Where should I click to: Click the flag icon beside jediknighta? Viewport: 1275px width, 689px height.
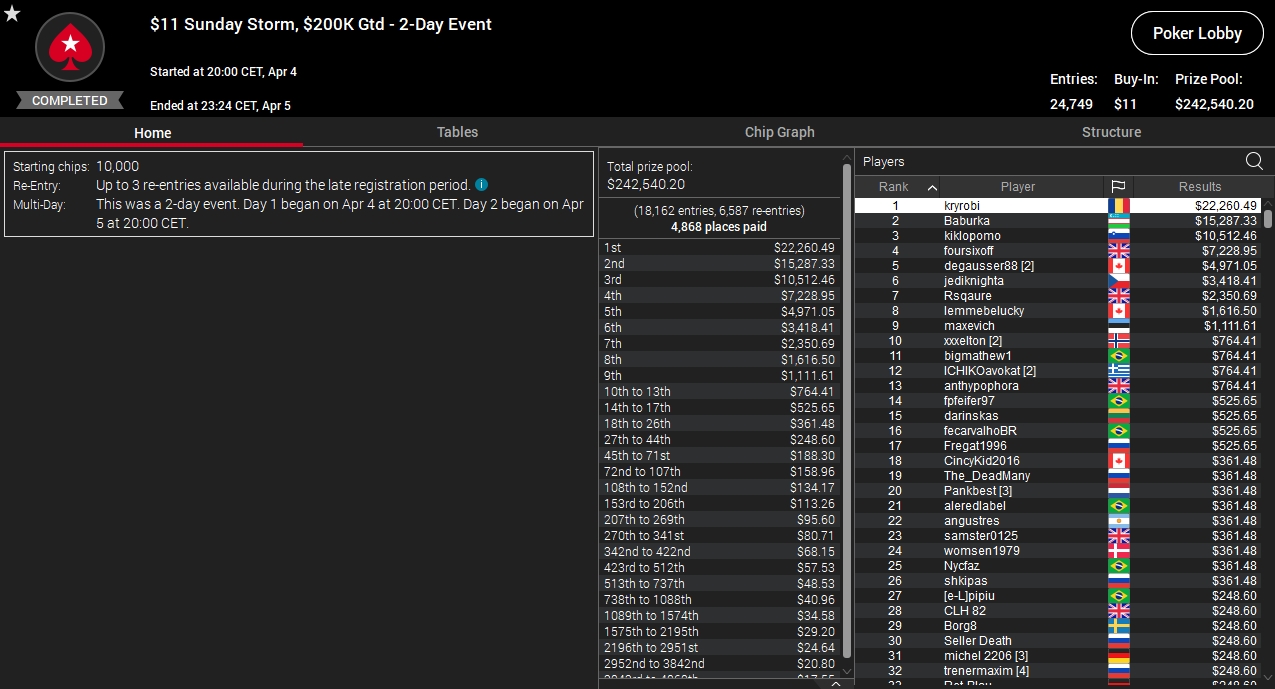(1118, 281)
